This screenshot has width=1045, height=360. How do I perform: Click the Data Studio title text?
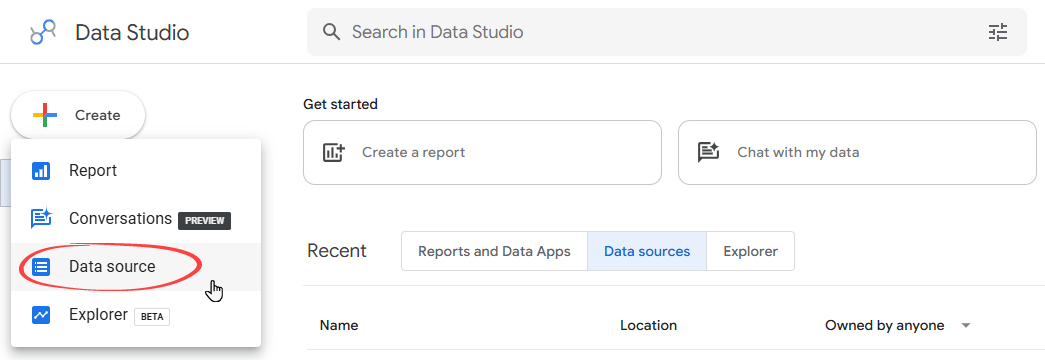(132, 33)
